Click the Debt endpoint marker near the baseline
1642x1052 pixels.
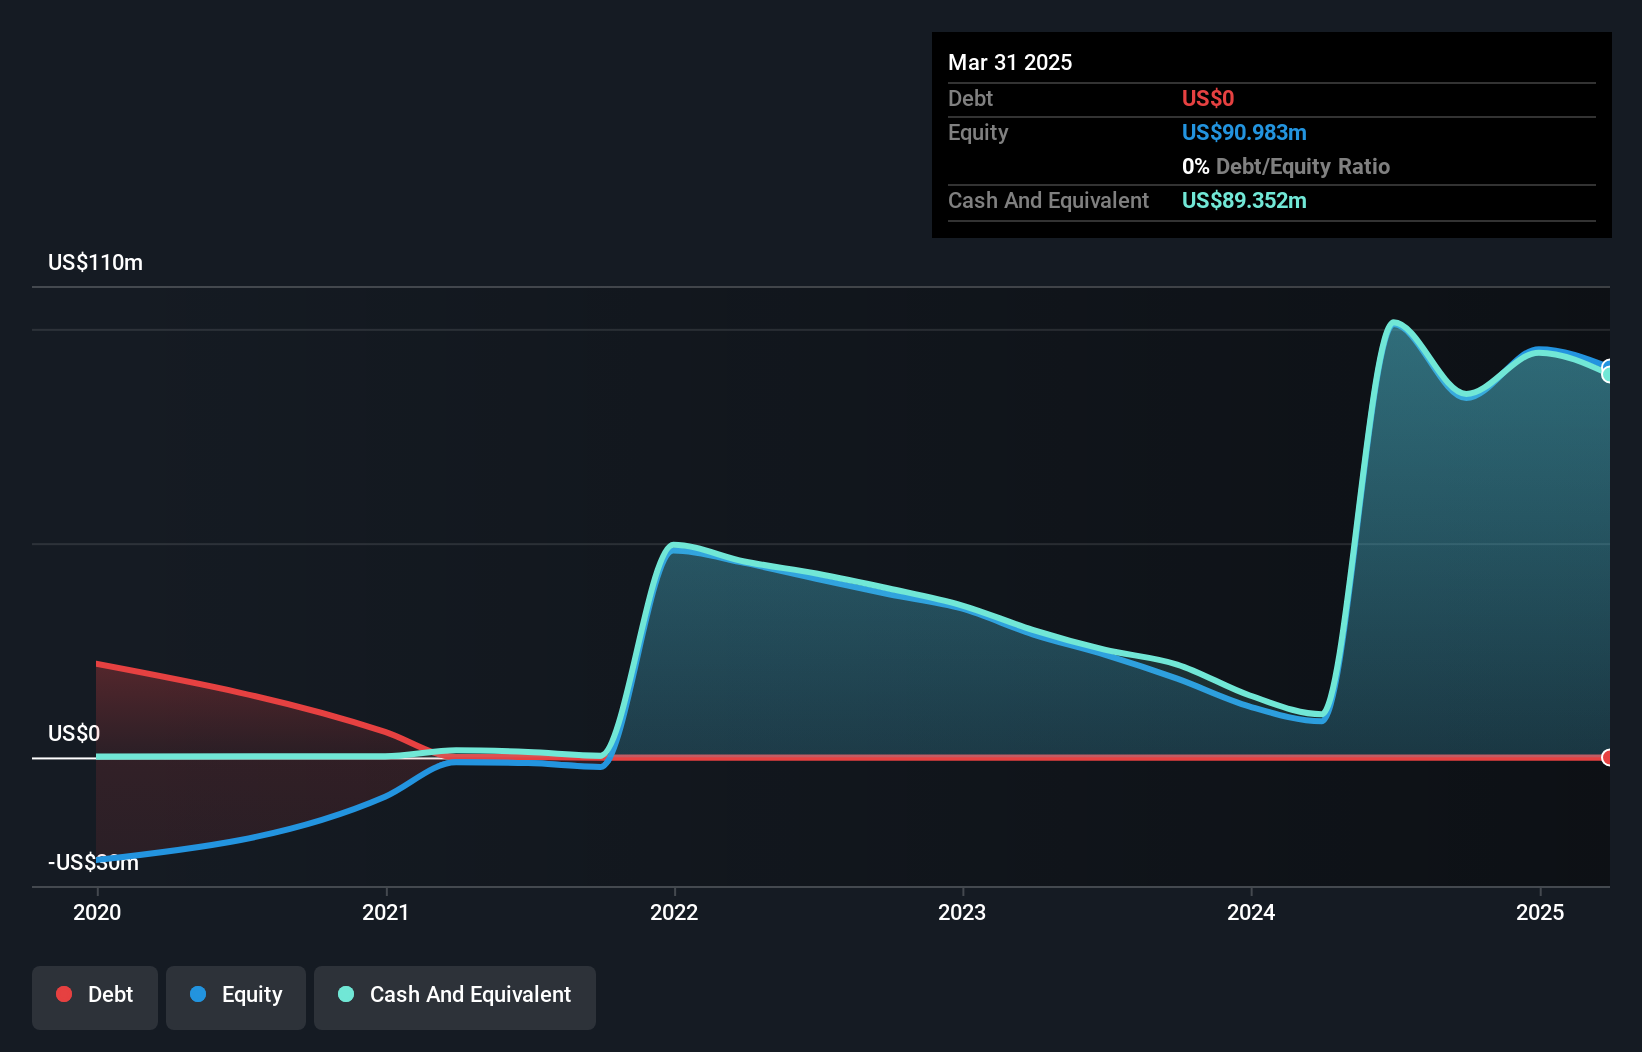coord(1606,758)
